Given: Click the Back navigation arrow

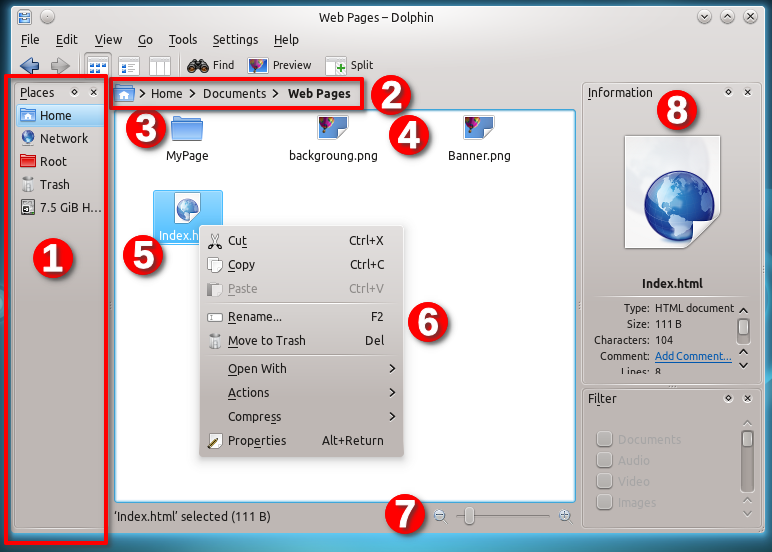Looking at the screenshot, I should (30, 66).
